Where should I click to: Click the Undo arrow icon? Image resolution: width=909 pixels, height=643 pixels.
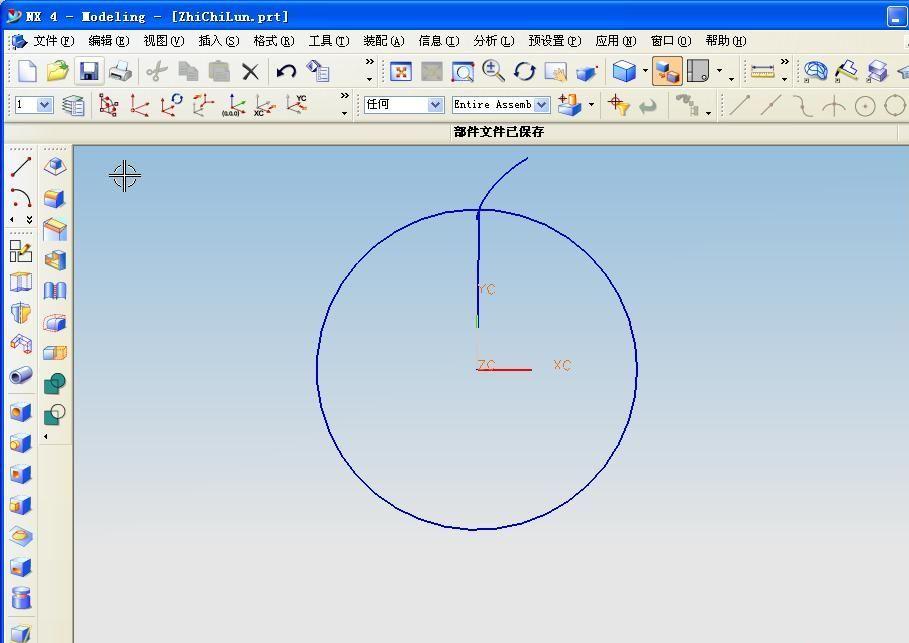(x=287, y=71)
